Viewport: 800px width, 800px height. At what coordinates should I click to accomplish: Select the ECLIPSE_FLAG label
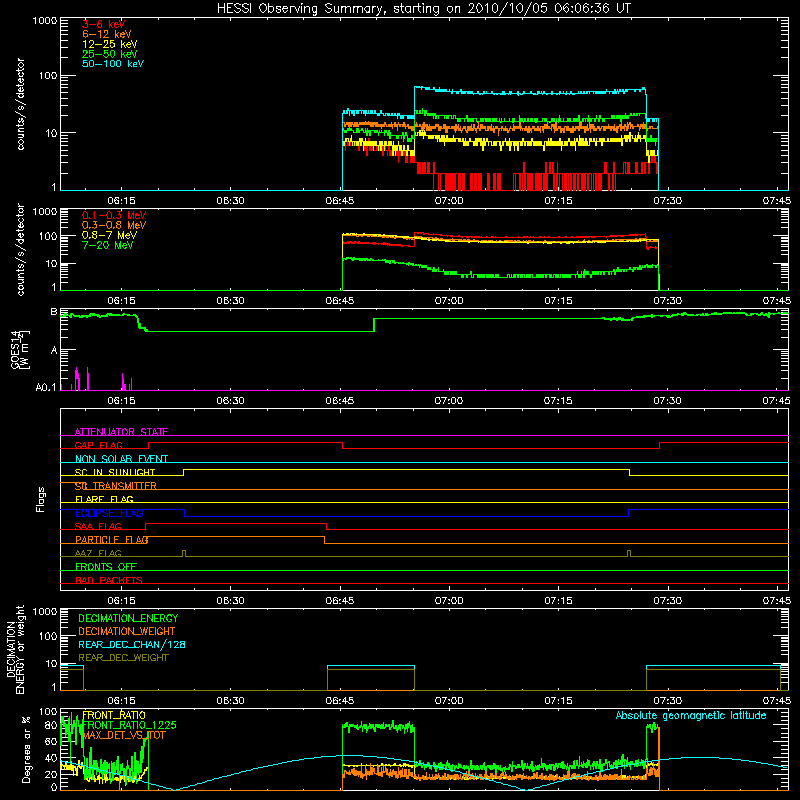[109, 513]
